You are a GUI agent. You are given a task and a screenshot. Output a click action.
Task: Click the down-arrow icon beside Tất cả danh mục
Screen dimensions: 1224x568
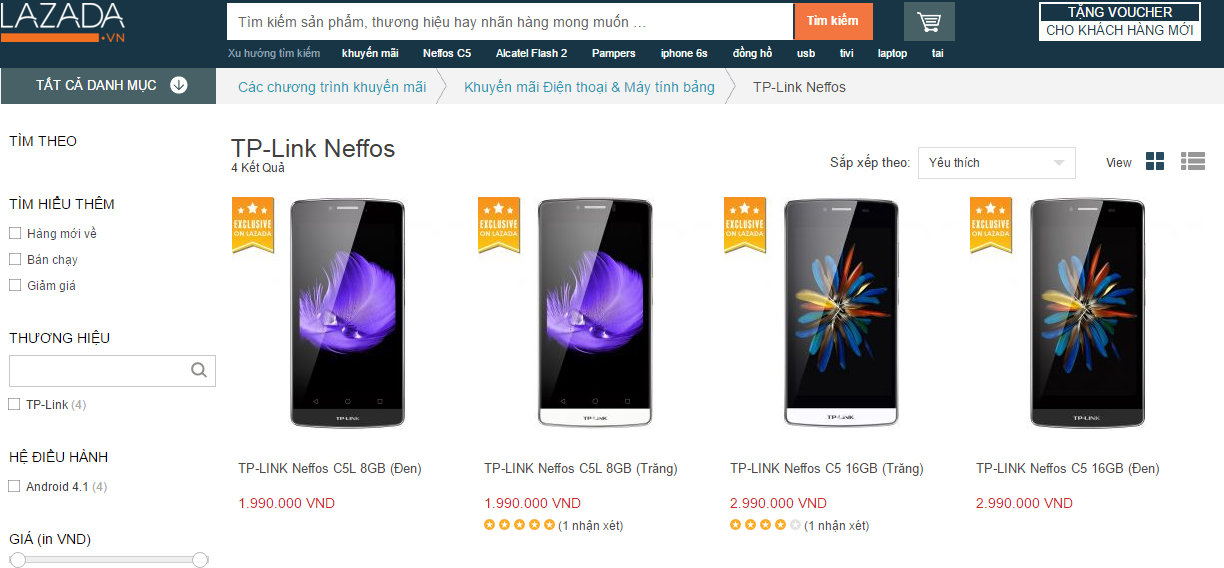point(179,85)
